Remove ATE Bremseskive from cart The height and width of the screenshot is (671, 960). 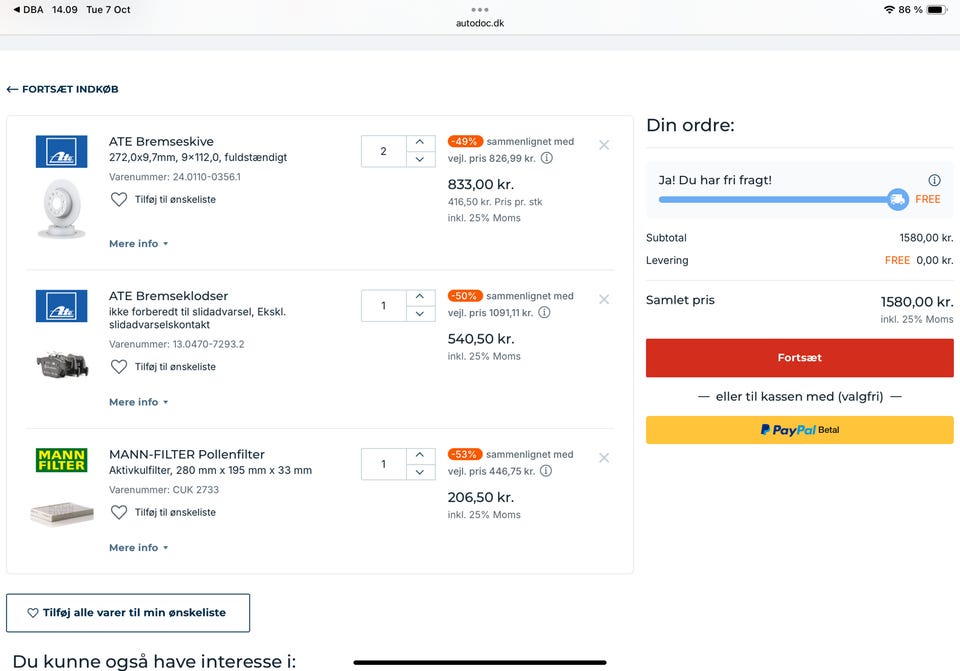604,145
